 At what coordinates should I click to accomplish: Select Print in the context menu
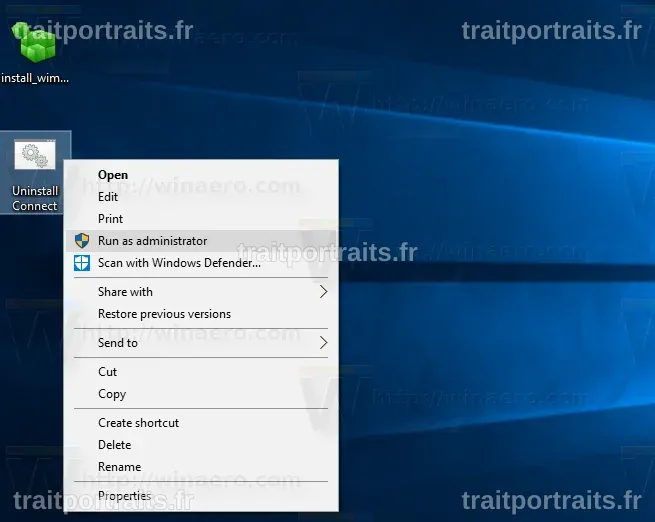tap(202, 219)
